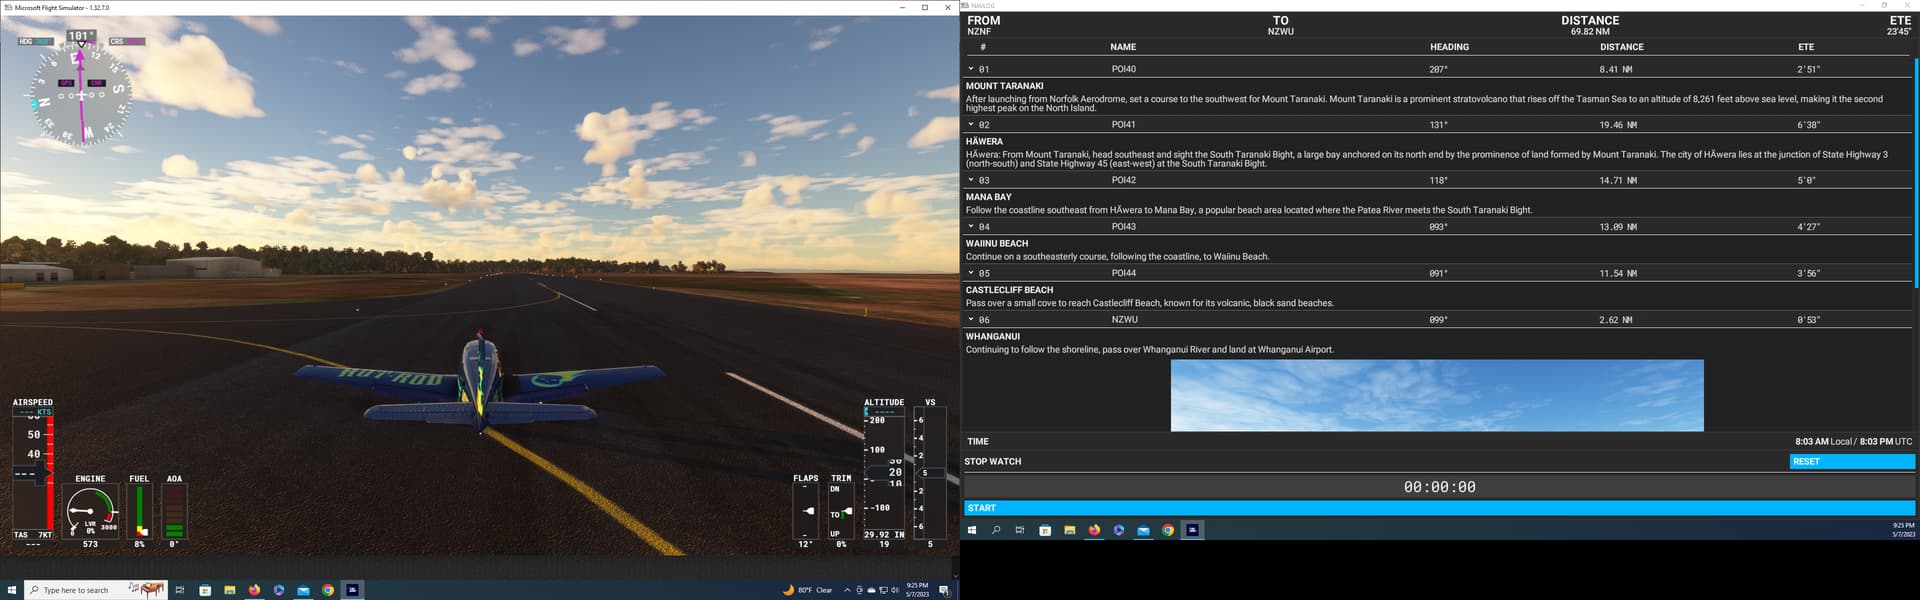
Task: Show hidden system tray icons
Action: tap(847, 590)
